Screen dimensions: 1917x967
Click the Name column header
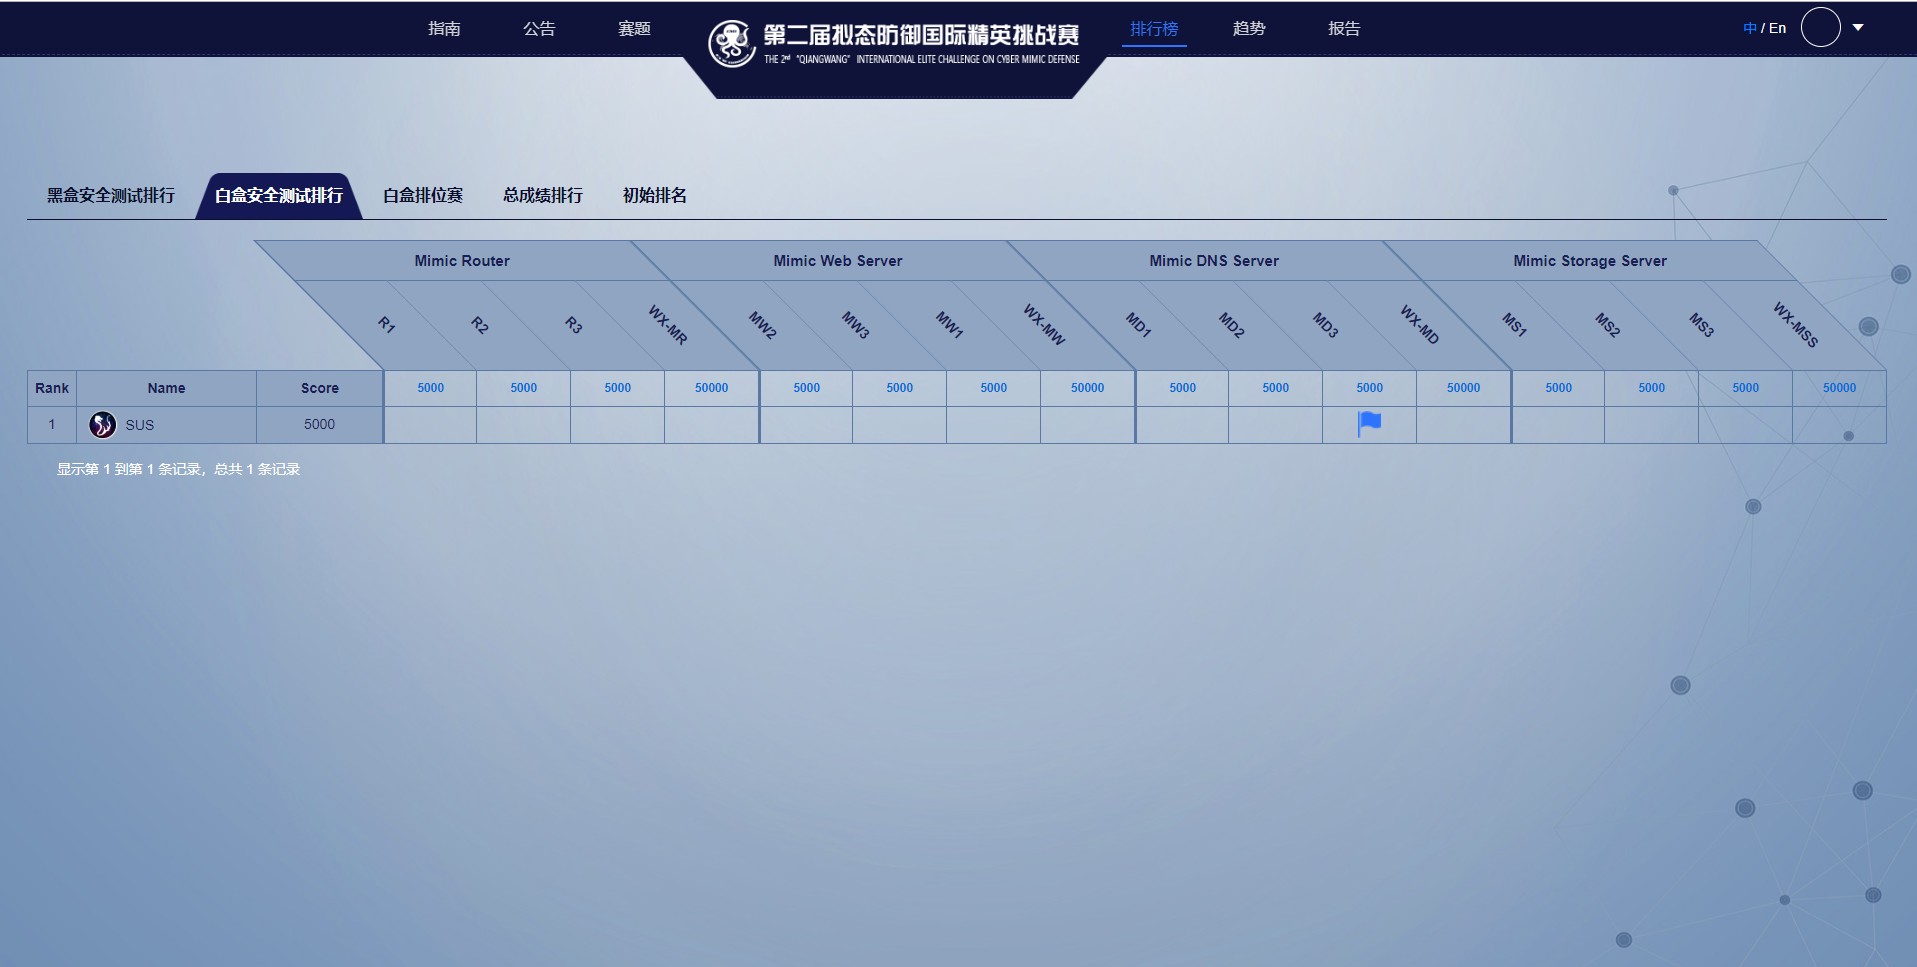tap(166, 388)
